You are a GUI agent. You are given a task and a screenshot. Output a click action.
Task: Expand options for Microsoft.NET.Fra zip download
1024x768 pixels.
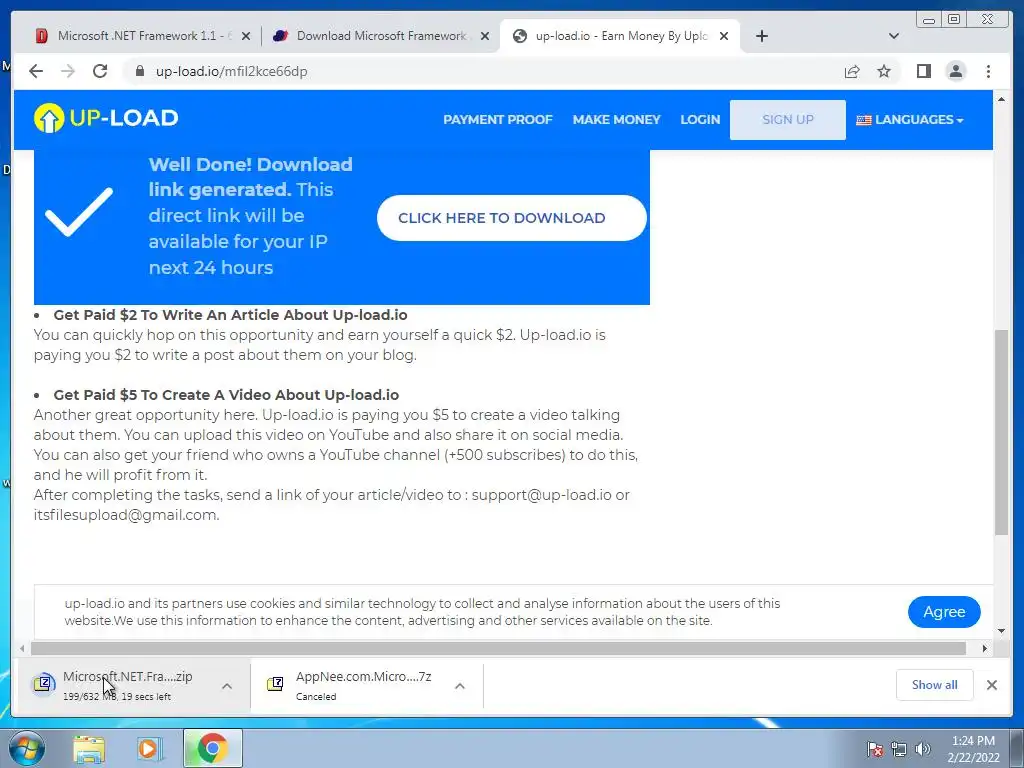227,686
